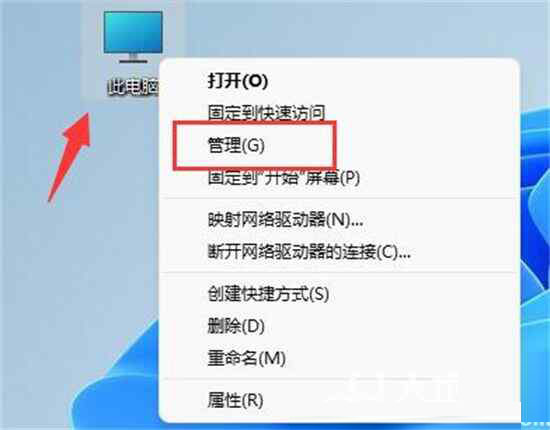Open 属性(R) at the menu bottom
This screenshot has width=550, height=430.
pyautogui.click(x=235, y=400)
